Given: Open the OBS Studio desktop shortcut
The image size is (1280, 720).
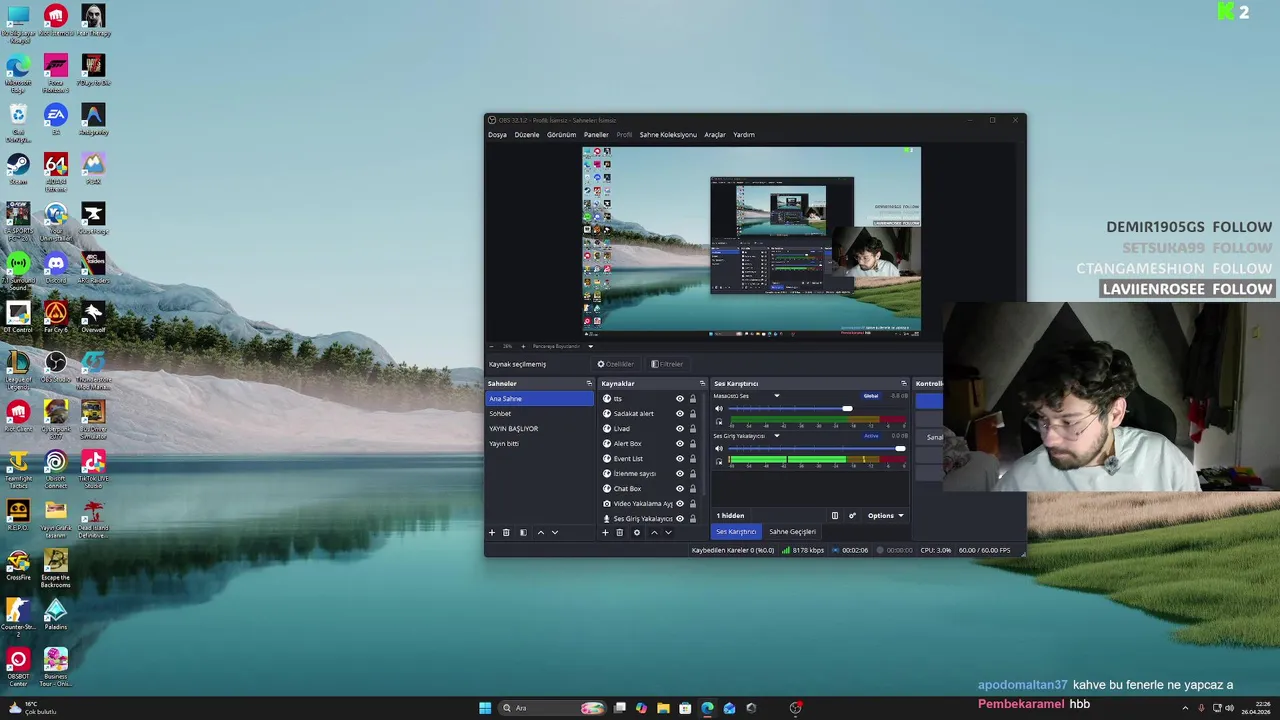Looking at the screenshot, I should click(55, 365).
